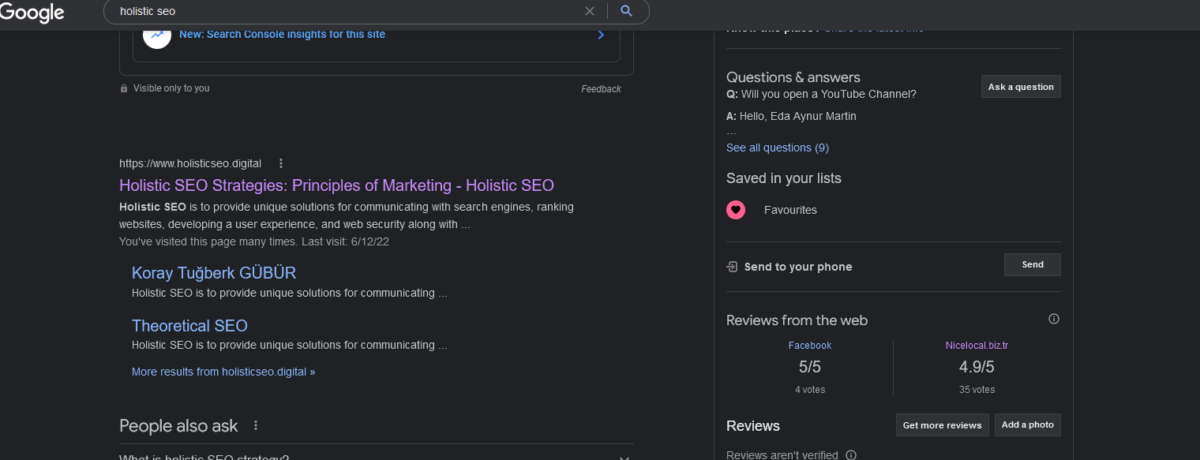Open the 'Holistic SEO Strategies: Principles of Marketing' result
Screen dimensions: 1200x460
coord(336,185)
